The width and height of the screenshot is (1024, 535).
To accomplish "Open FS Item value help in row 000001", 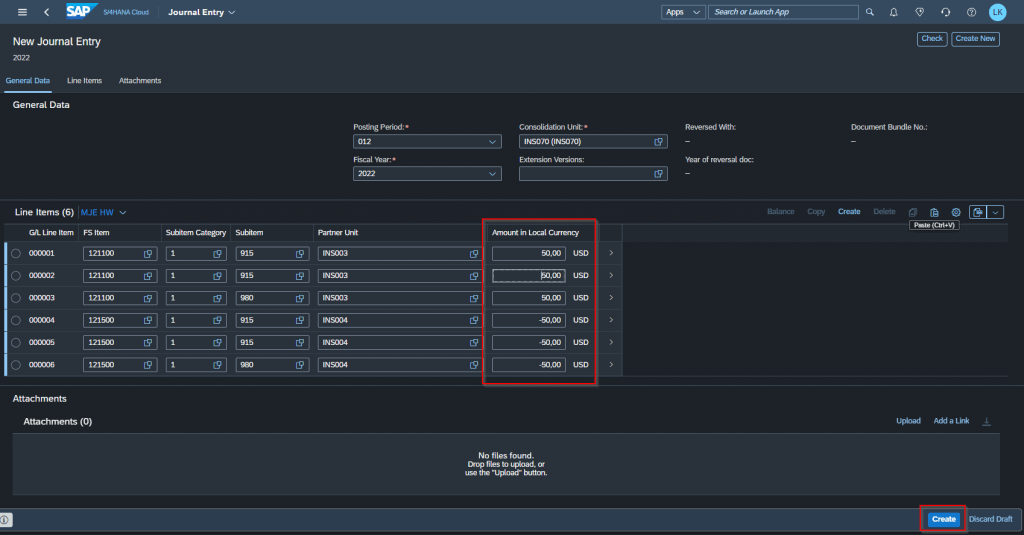I will [x=148, y=253].
